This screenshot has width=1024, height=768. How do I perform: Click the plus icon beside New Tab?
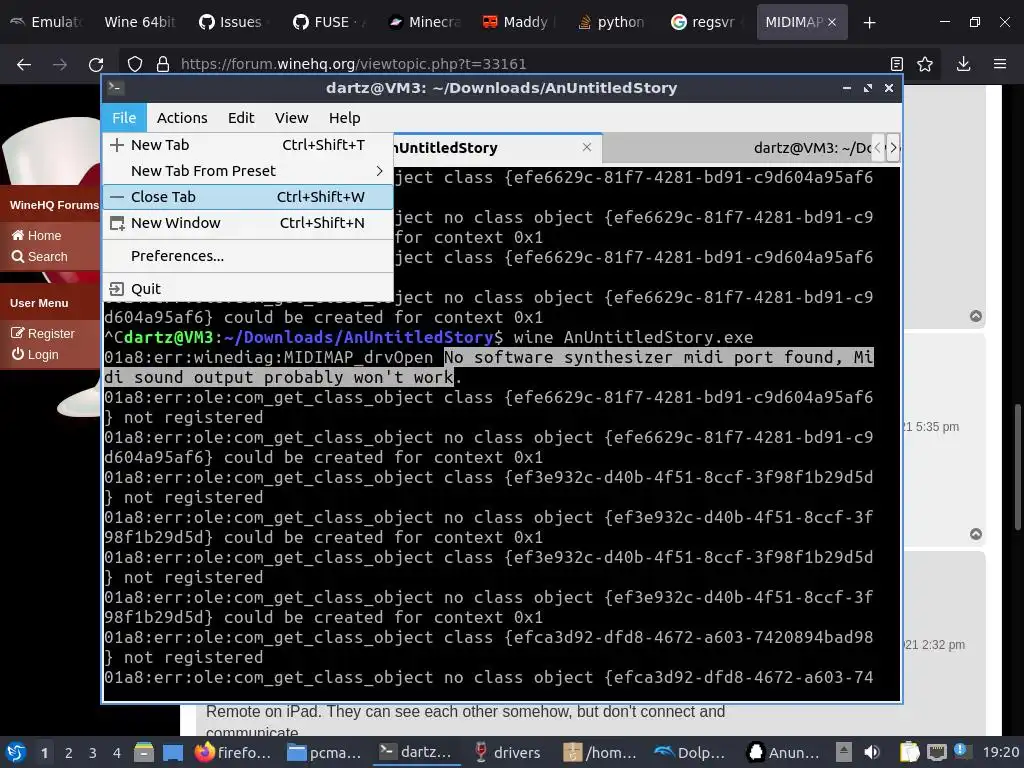tap(117, 145)
